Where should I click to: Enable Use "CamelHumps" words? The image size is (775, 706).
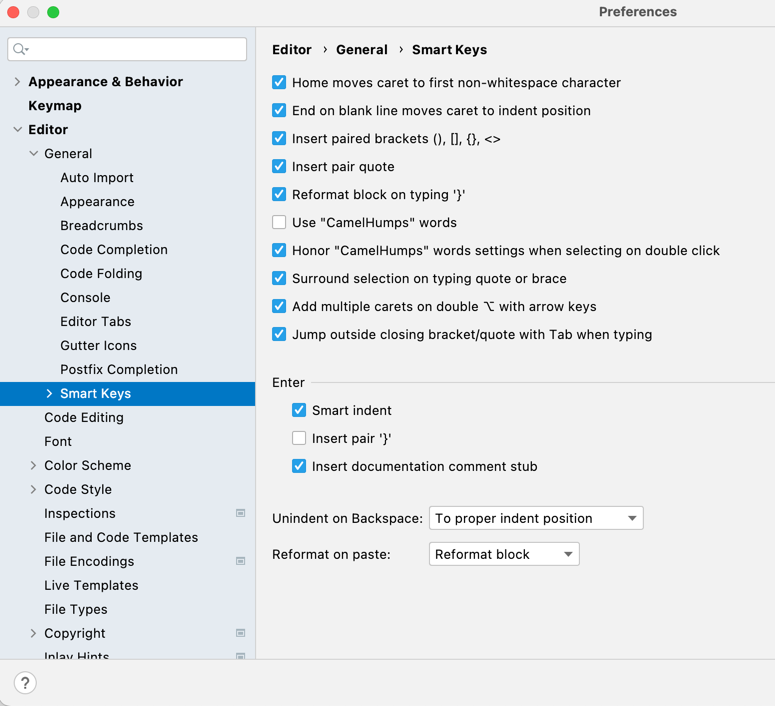click(x=279, y=222)
